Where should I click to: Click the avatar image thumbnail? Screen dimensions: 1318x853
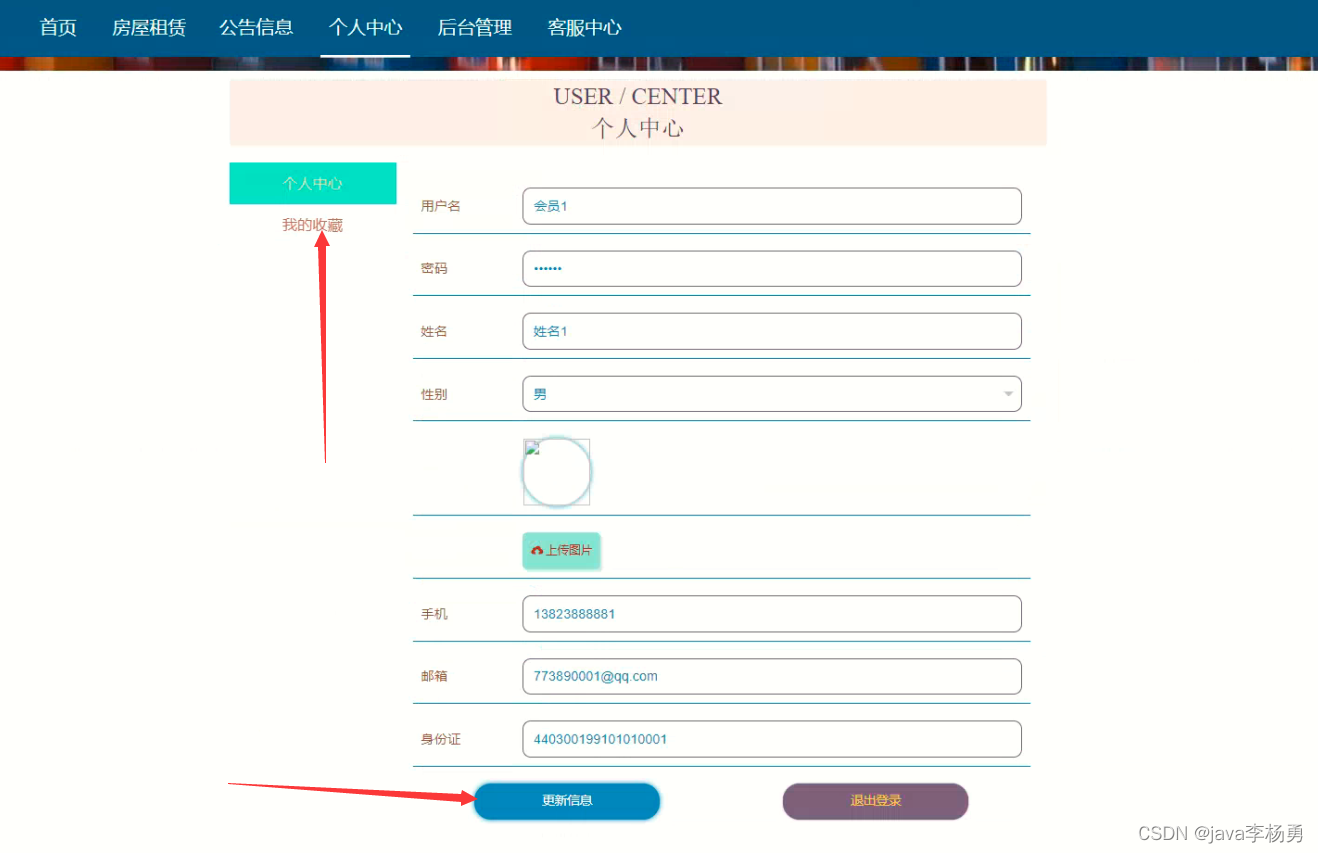coord(557,471)
